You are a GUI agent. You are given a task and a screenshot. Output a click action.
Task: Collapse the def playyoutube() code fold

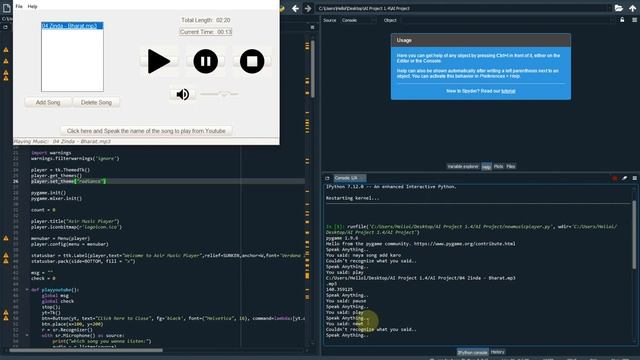click(x=27, y=290)
